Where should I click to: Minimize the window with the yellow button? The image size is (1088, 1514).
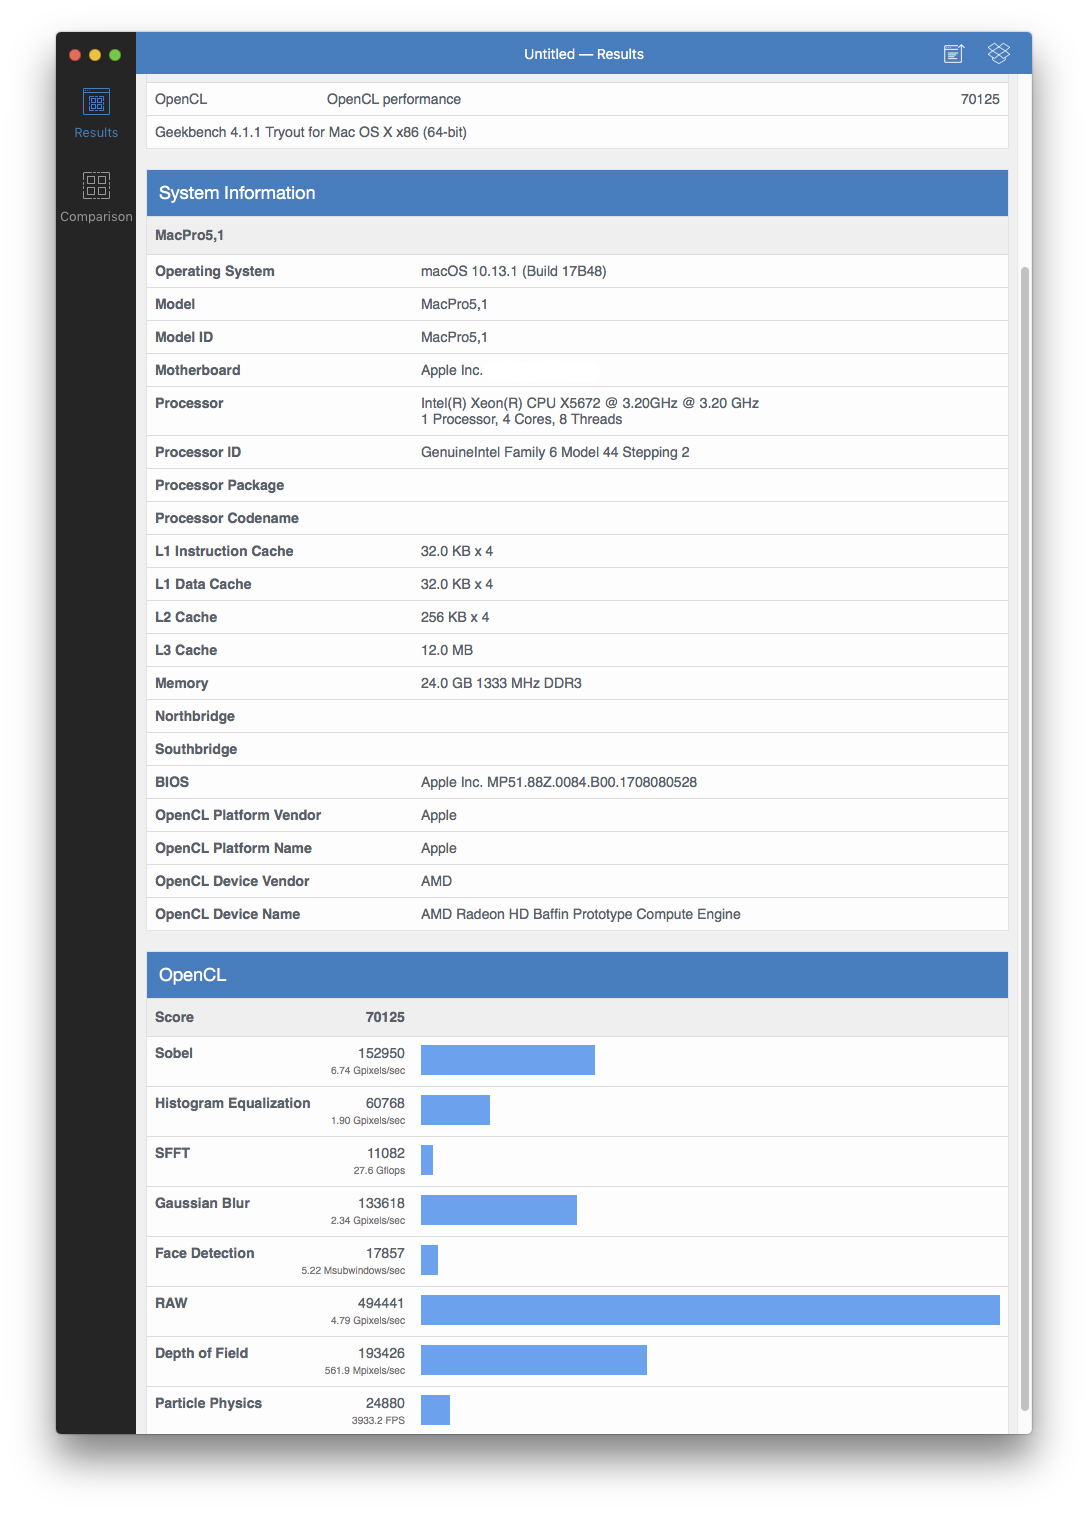point(95,55)
